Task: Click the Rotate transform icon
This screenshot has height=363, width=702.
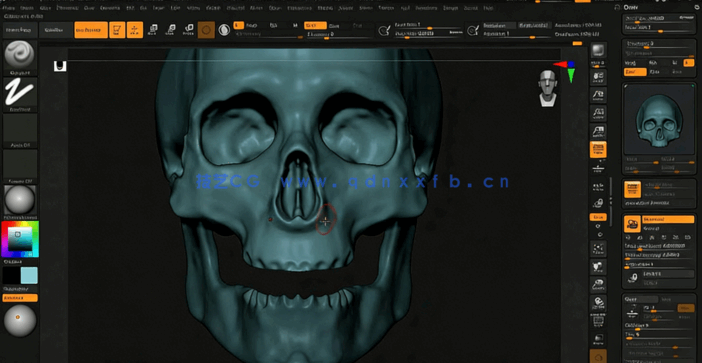Action: [188, 30]
